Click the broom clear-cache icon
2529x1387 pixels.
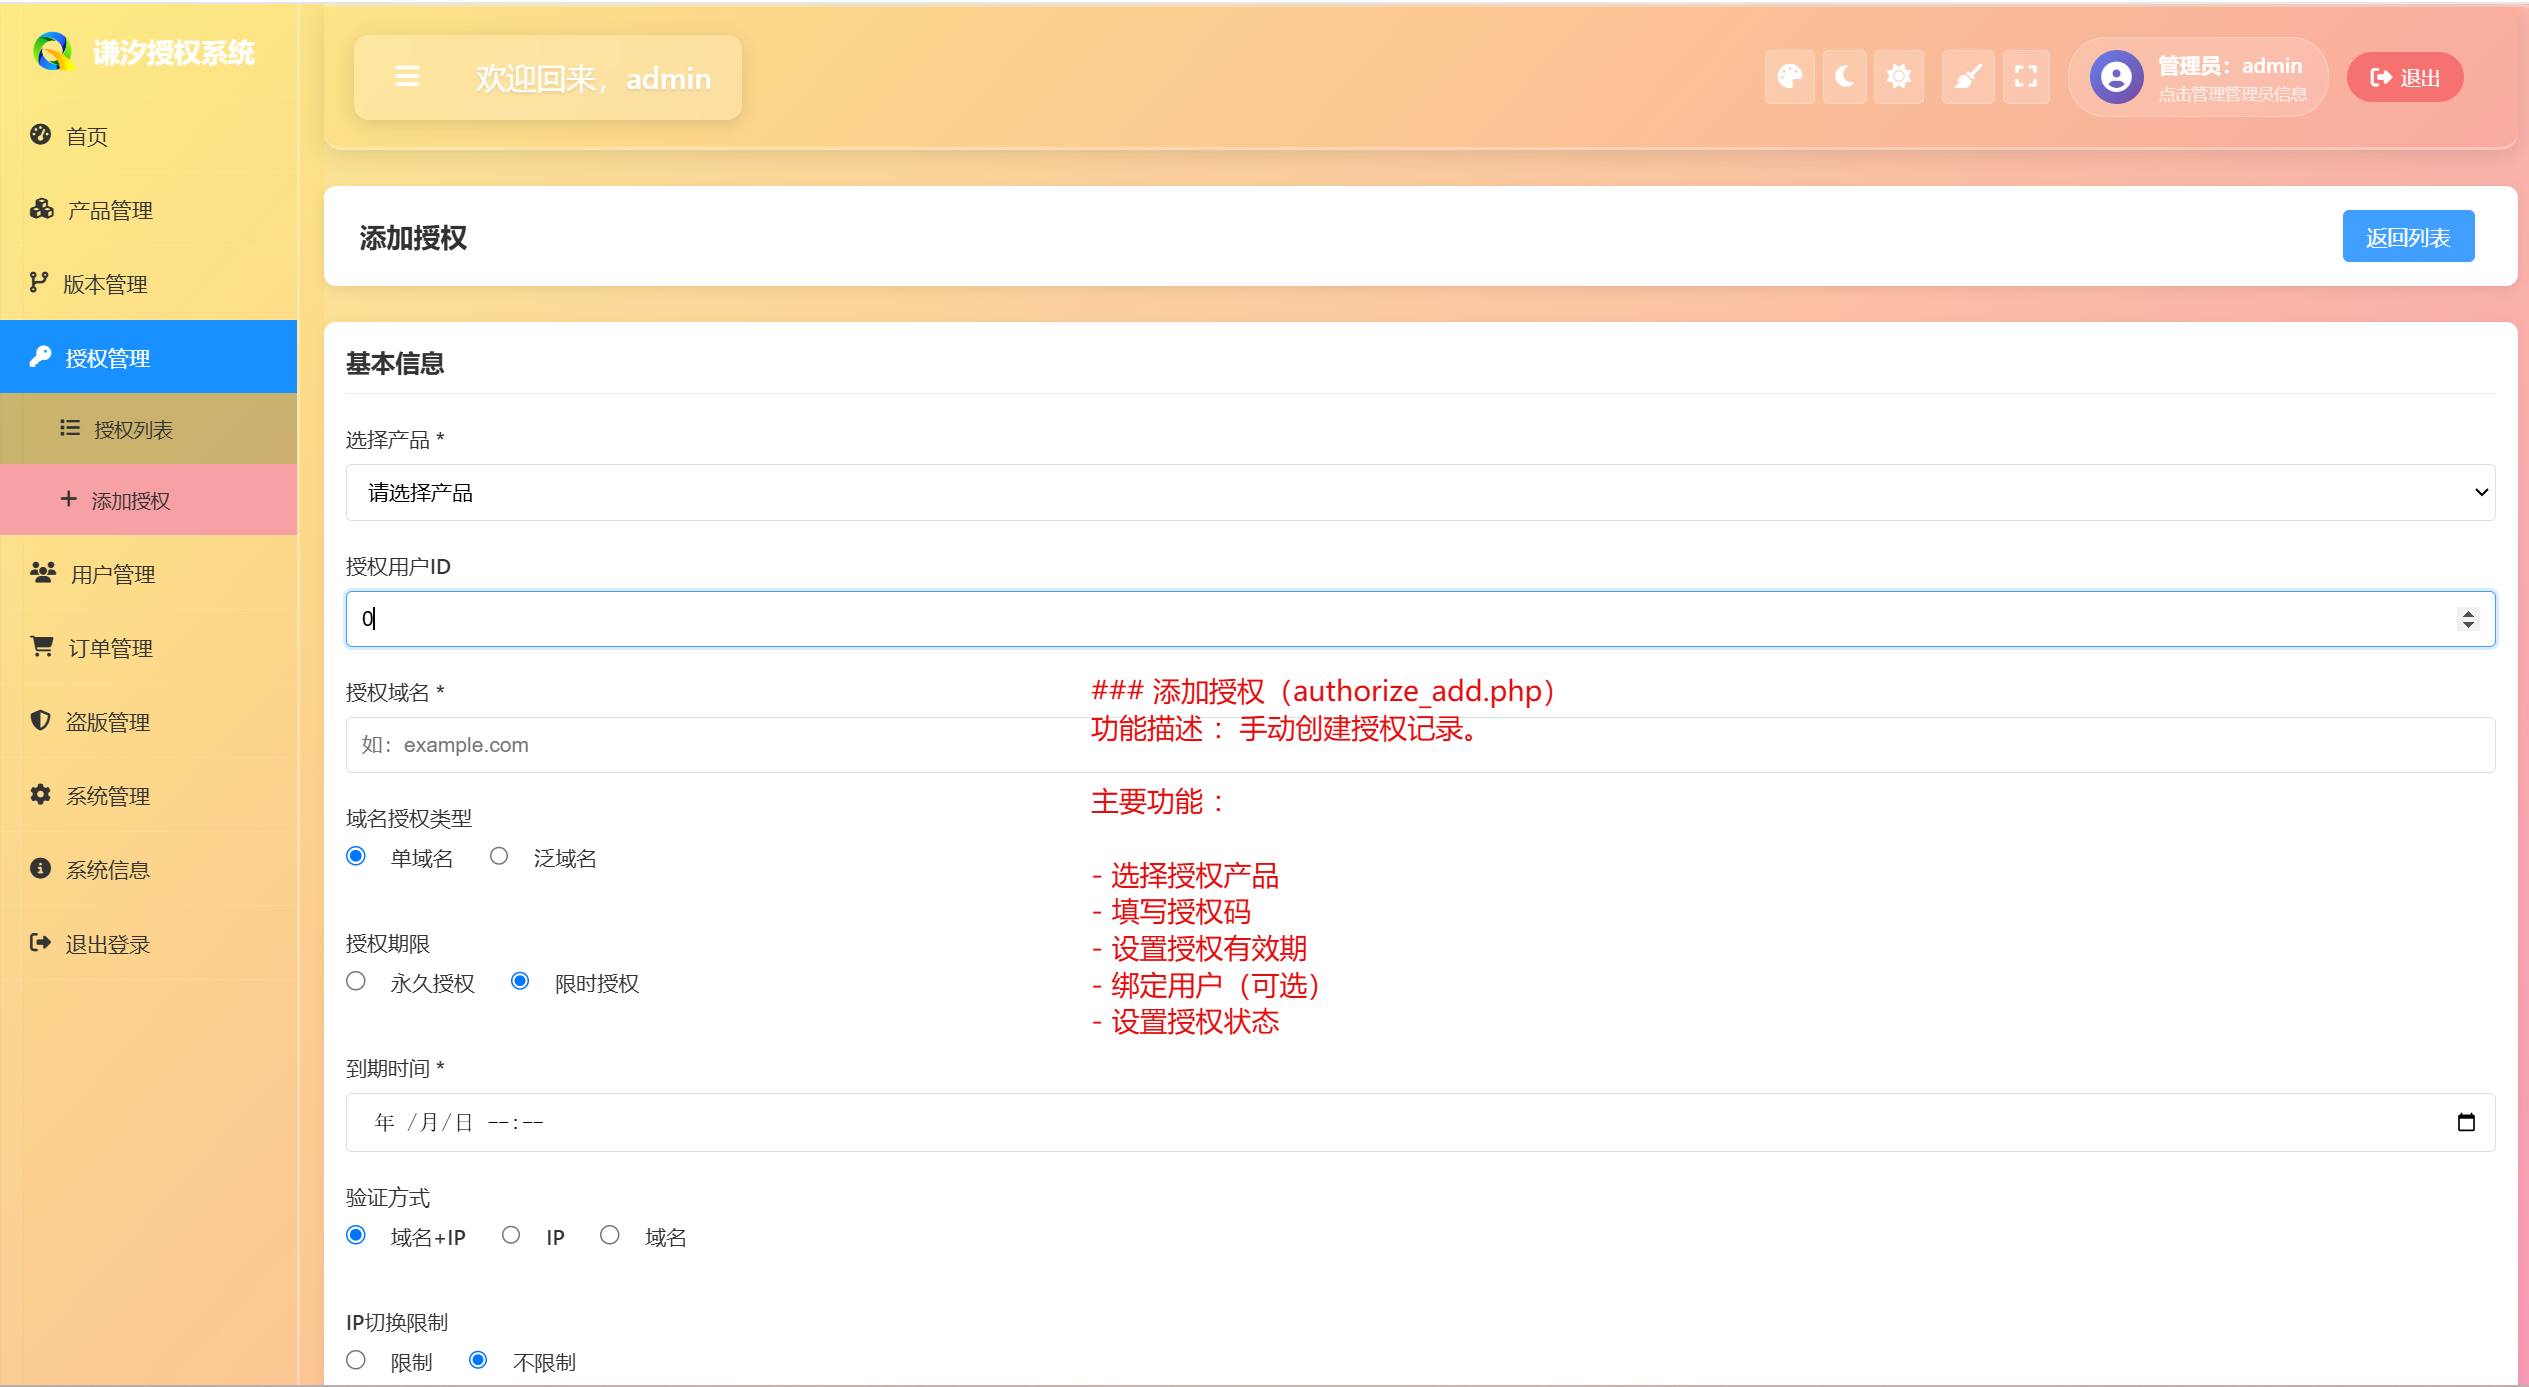[1968, 77]
